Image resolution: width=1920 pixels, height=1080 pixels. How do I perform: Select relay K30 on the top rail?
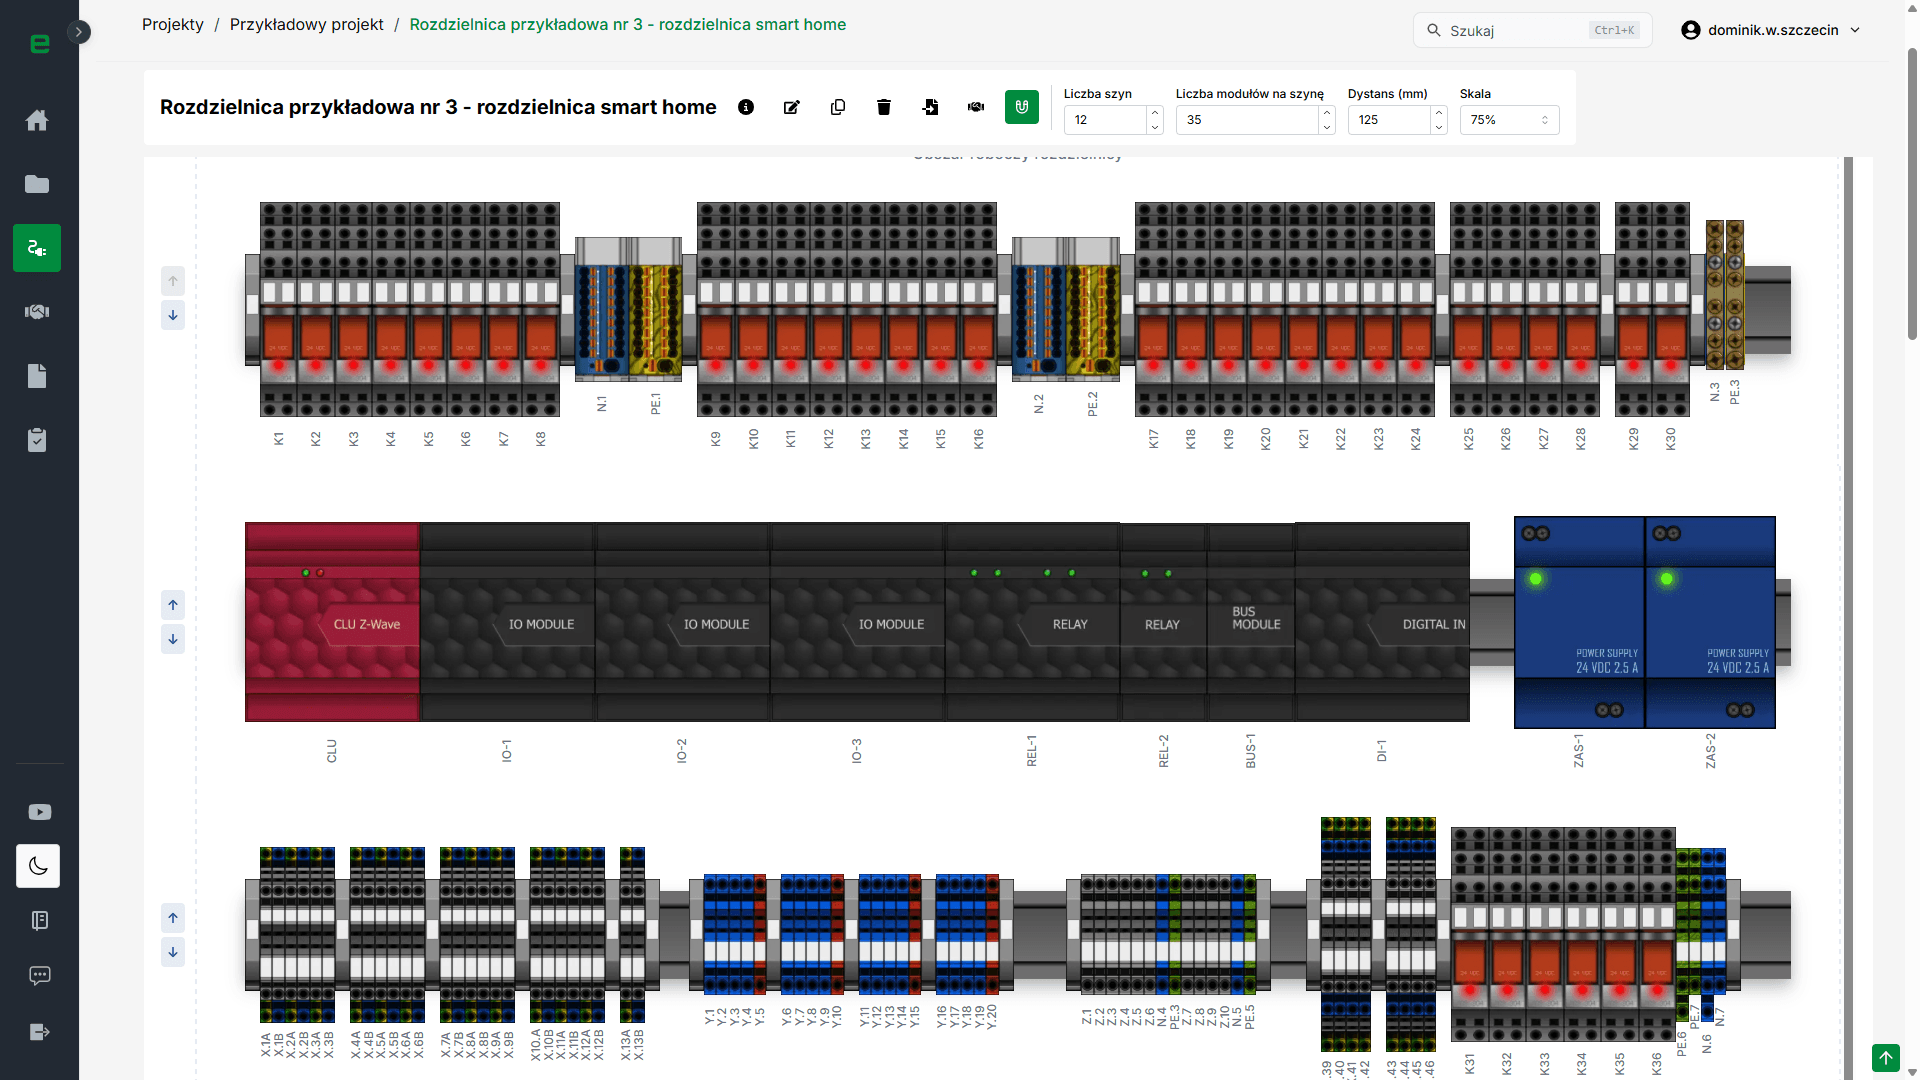(1671, 309)
